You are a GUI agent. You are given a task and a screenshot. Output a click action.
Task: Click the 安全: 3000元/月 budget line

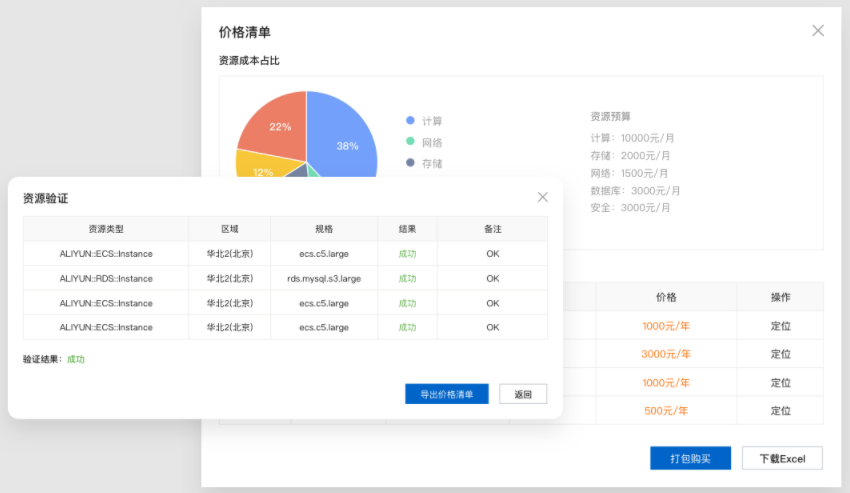(630, 207)
